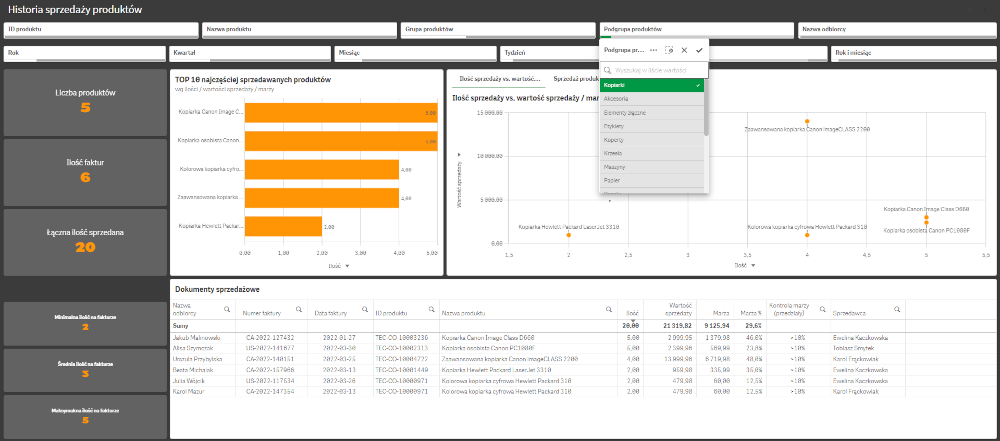This screenshot has width=1000, height=441.
Task: Open the Wartość sprzedaży y-axis measure dropdown
Action: click(459, 180)
